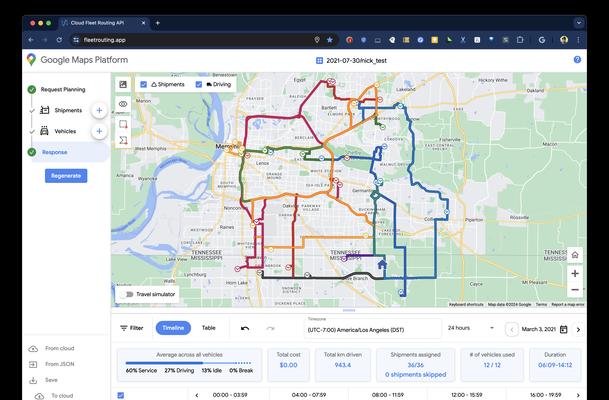Bookmark page with star icon
The width and height of the screenshot is (609, 400).
[330, 40]
